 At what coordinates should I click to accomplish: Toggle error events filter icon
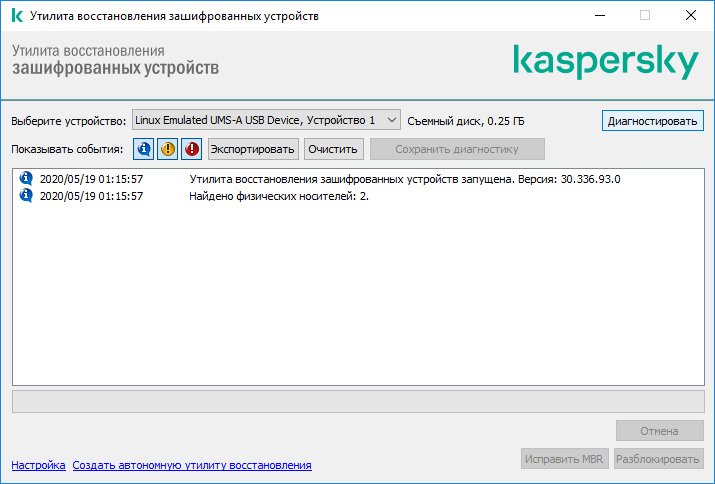(192, 149)
